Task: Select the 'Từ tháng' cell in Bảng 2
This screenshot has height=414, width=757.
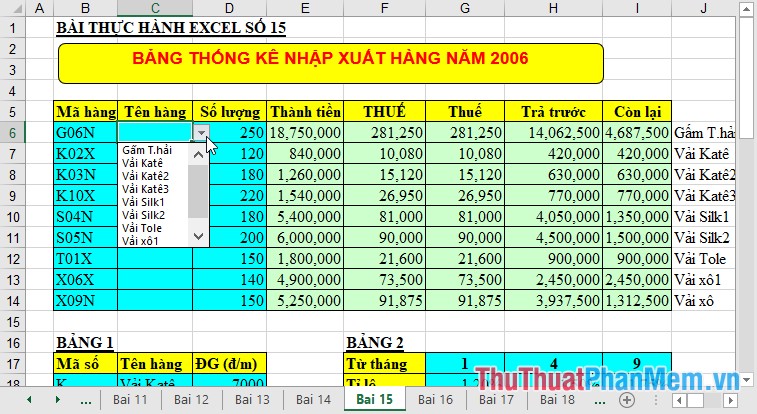Action: [x=384, y=363]
